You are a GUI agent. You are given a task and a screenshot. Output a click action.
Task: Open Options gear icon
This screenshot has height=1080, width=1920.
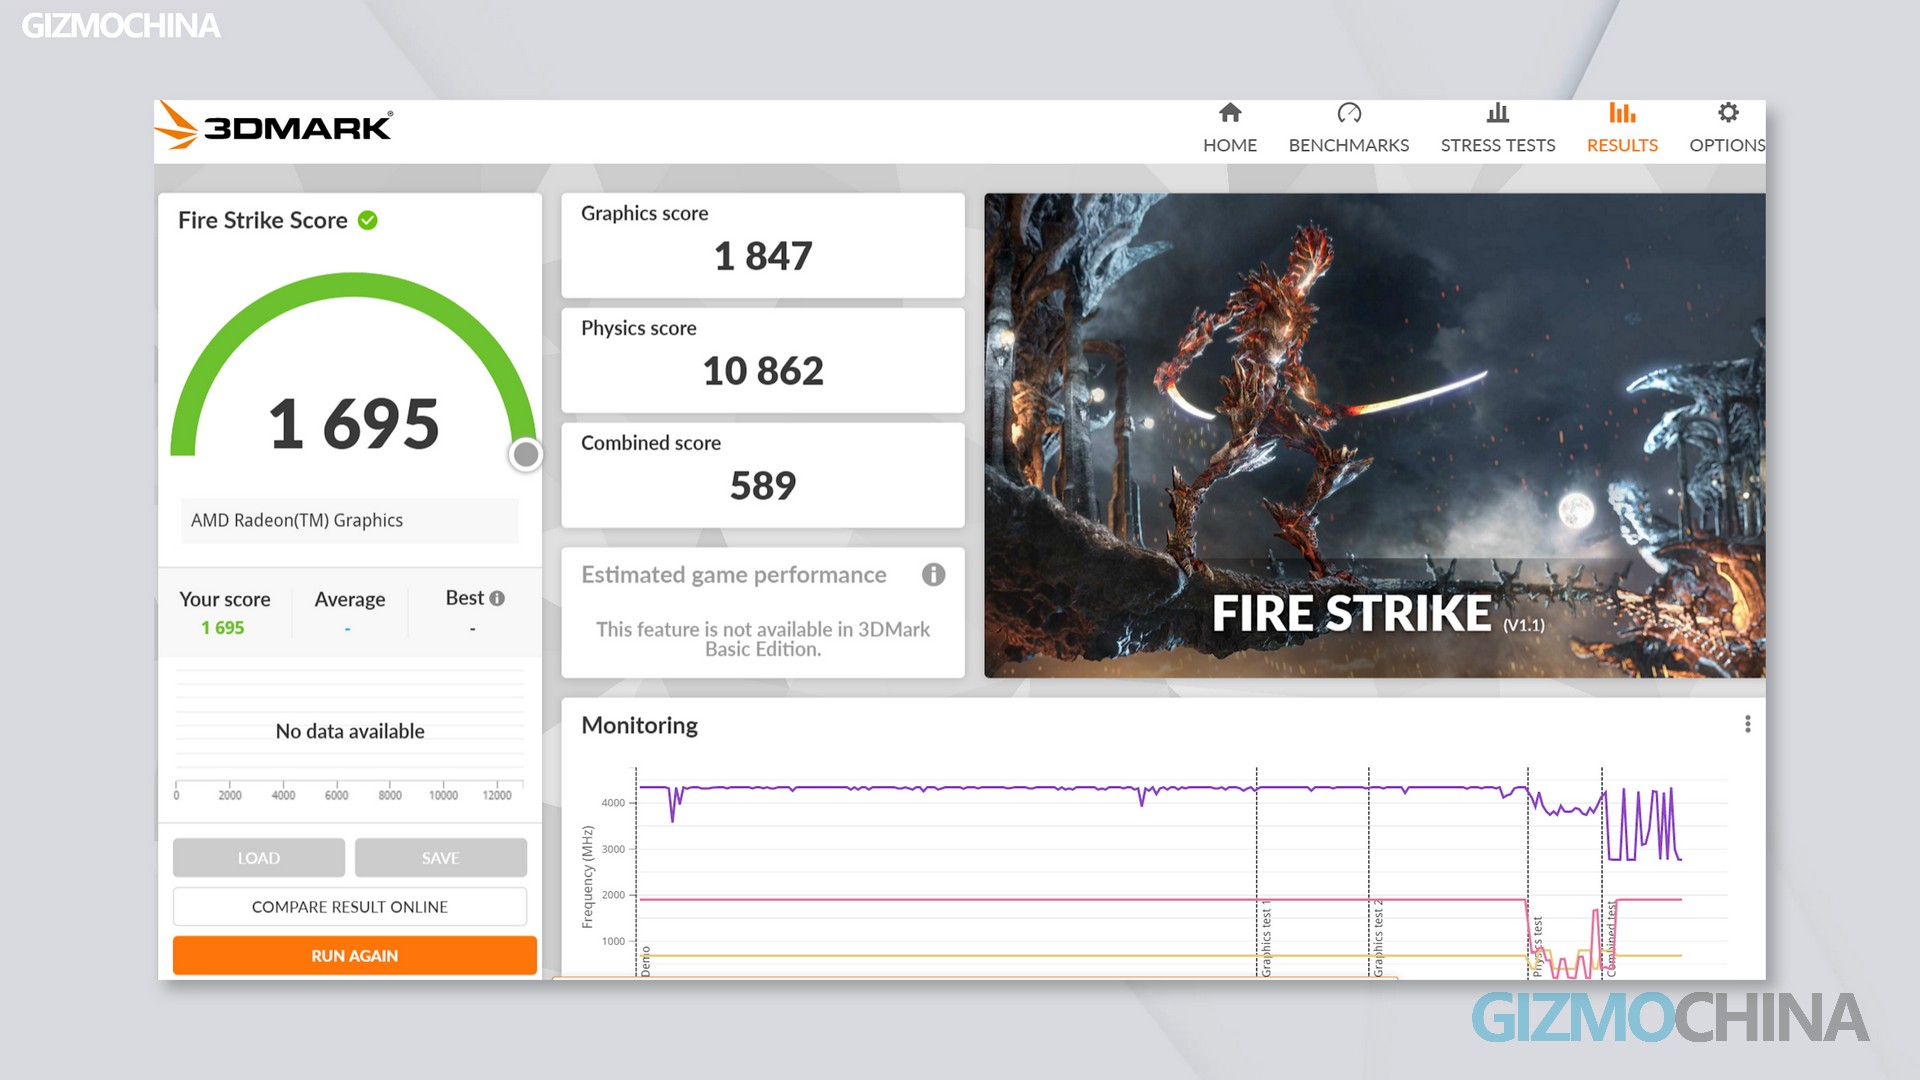1727,113
